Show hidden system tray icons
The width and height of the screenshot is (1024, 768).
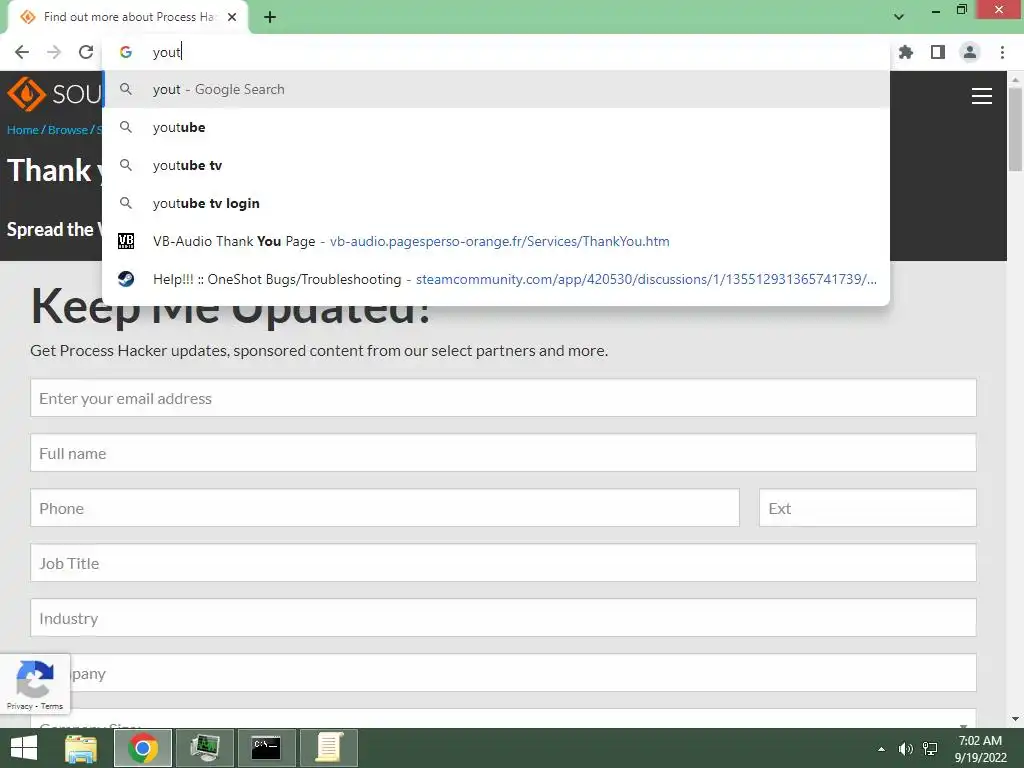point(882,749)
